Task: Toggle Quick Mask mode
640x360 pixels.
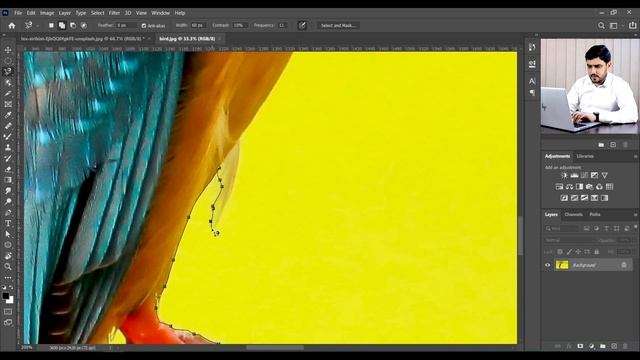Action: point(8,311)
